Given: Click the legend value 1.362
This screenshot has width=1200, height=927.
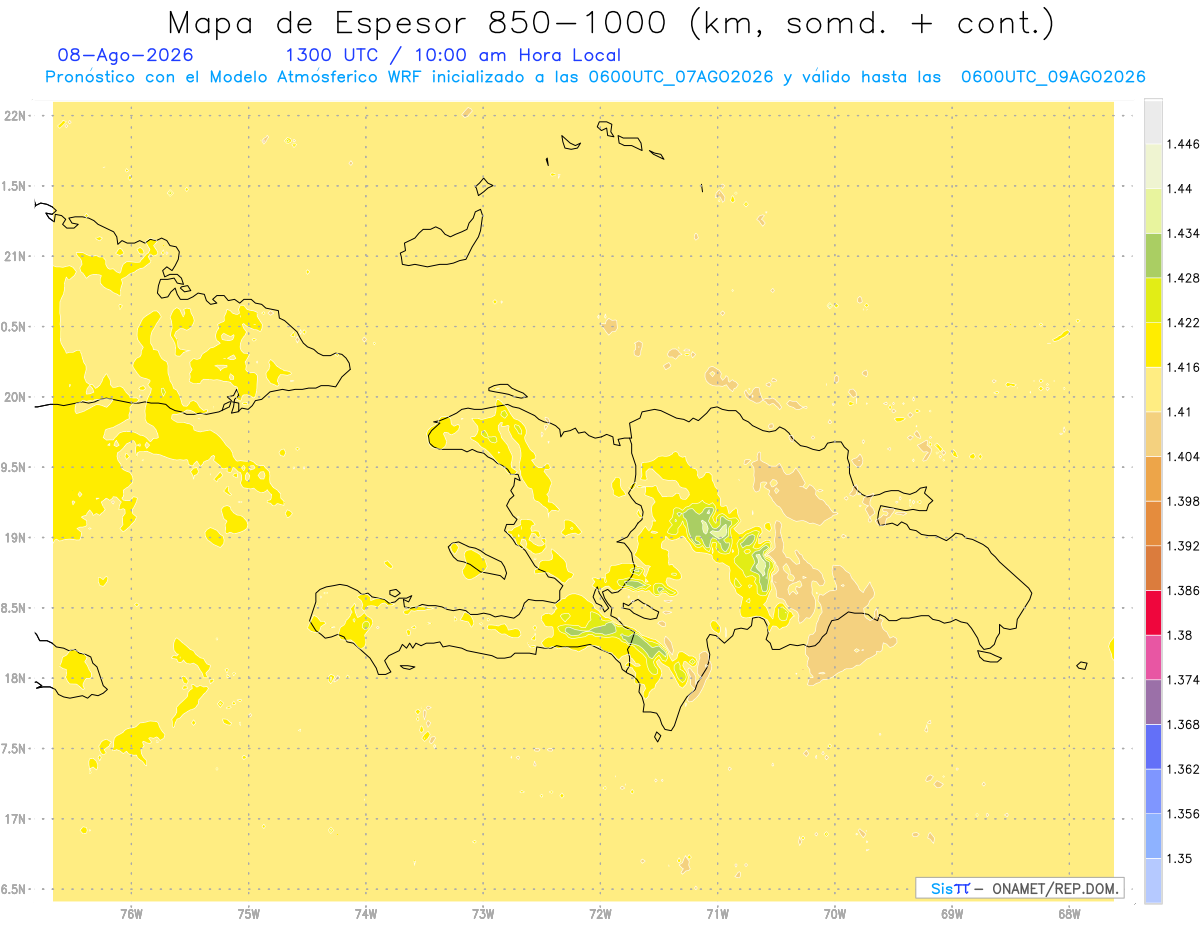Looking at the screenshot, I should (x=1183, y=769).
